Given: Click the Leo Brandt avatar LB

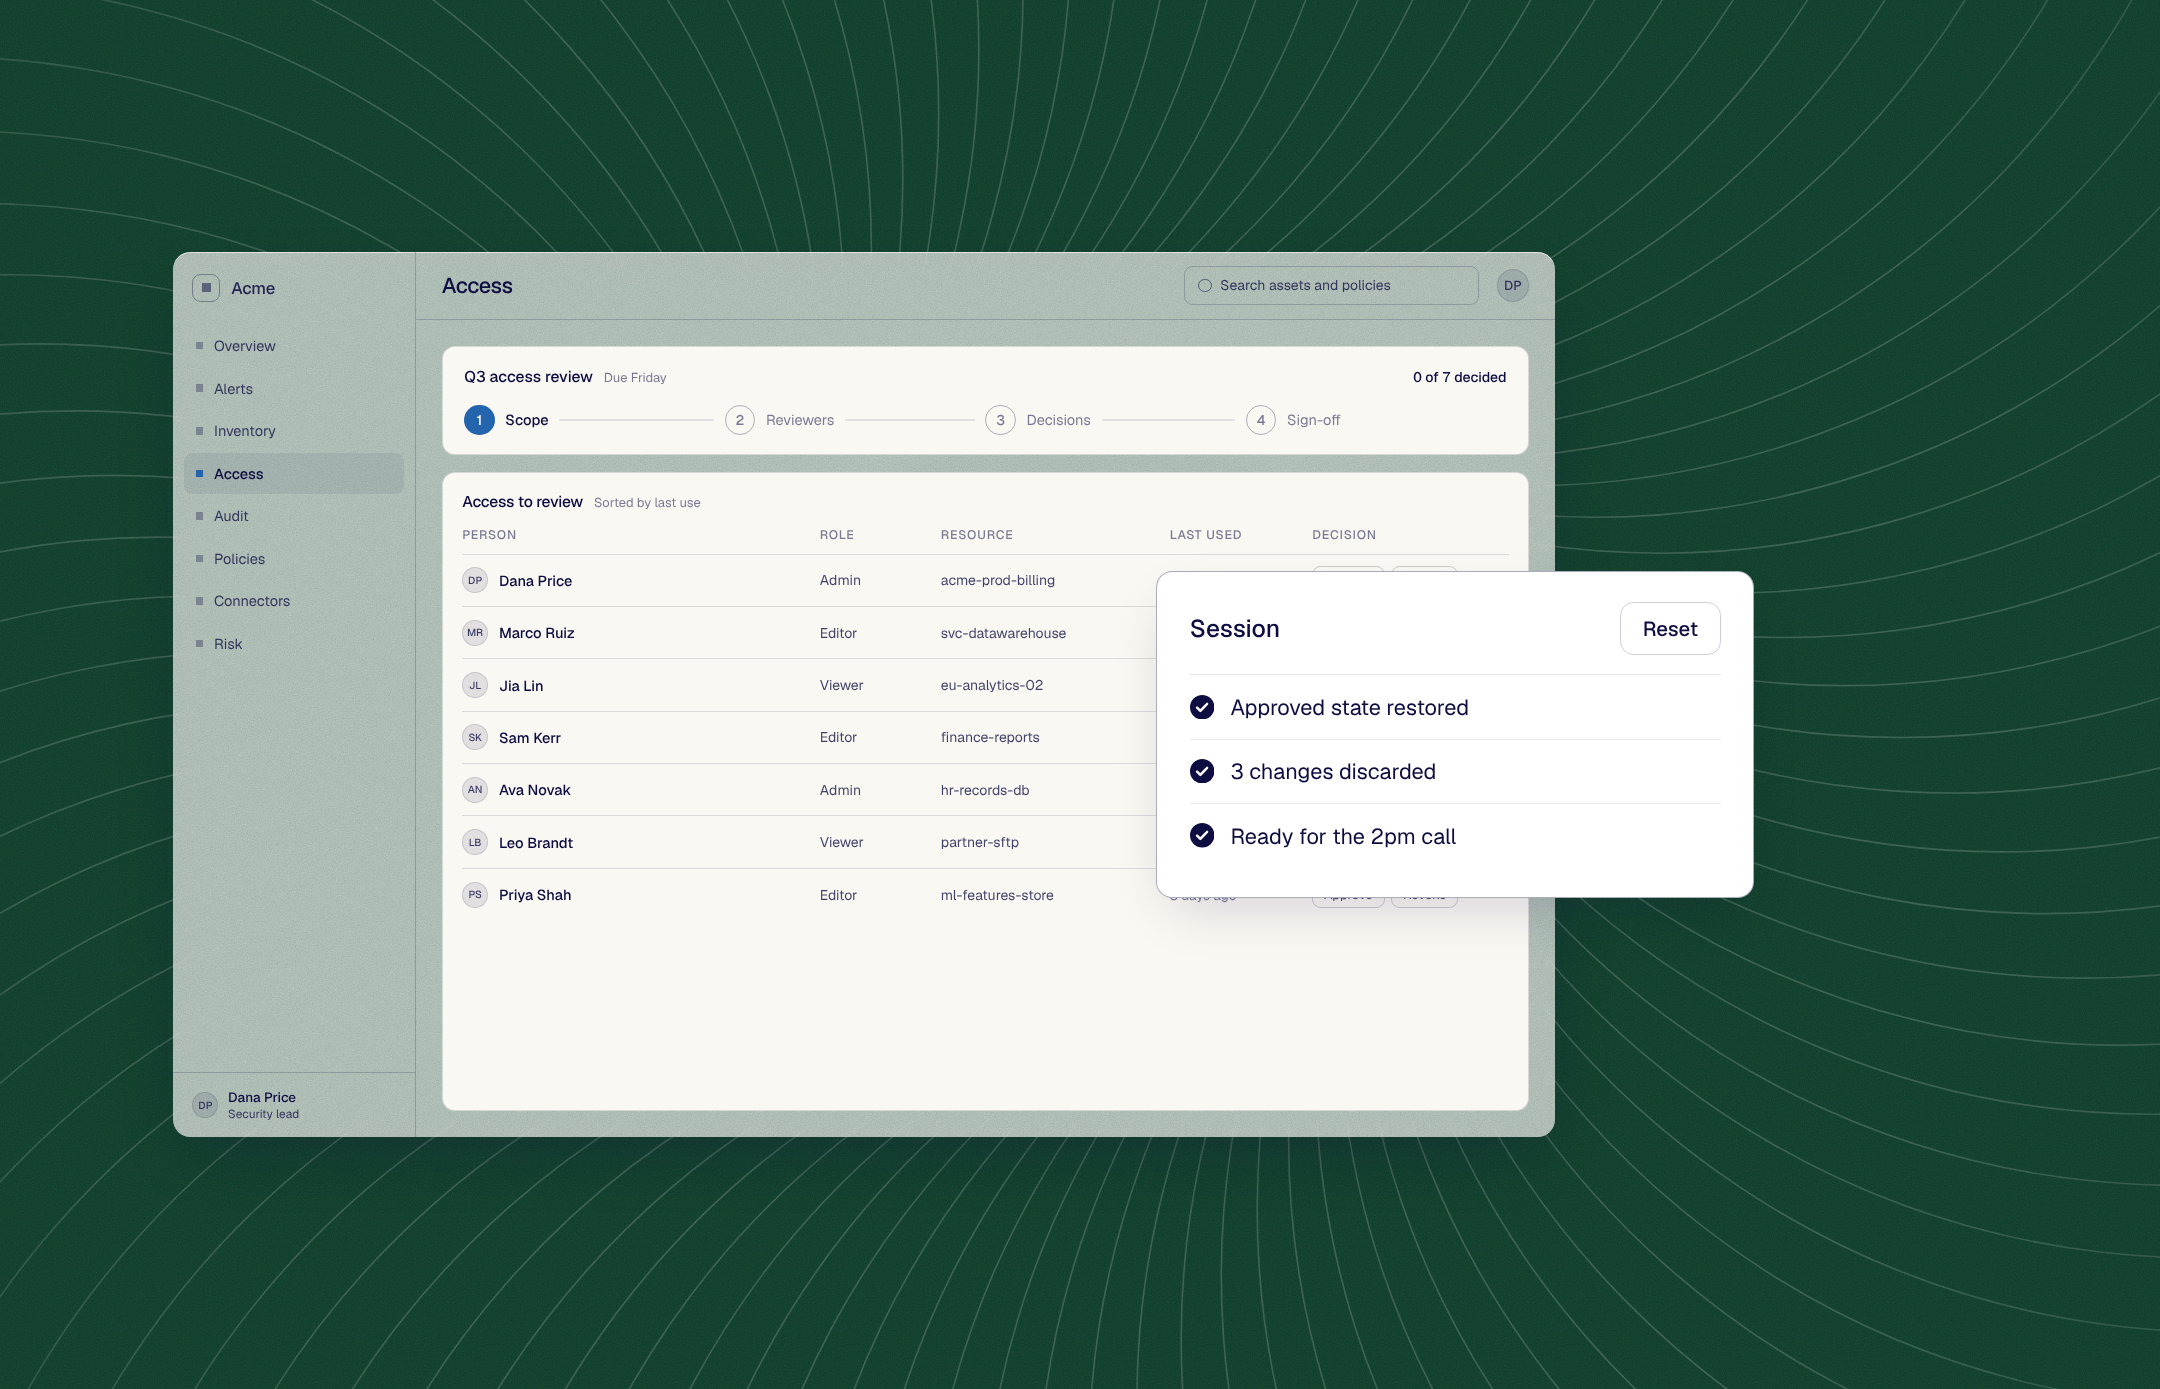Looking at the screenshot, I should pyautogui.click(x=475, y=843).
